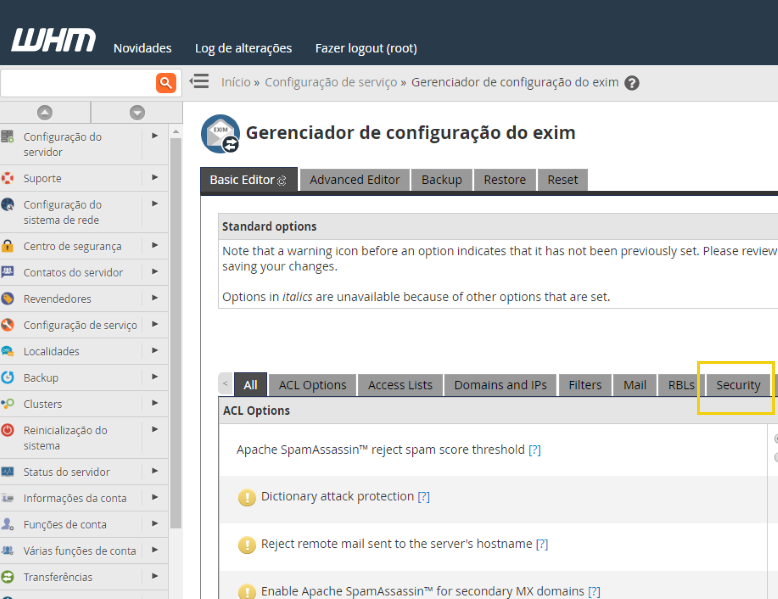
Task: Open the Backup tab in Exim manager
Action: click(442, 180)
